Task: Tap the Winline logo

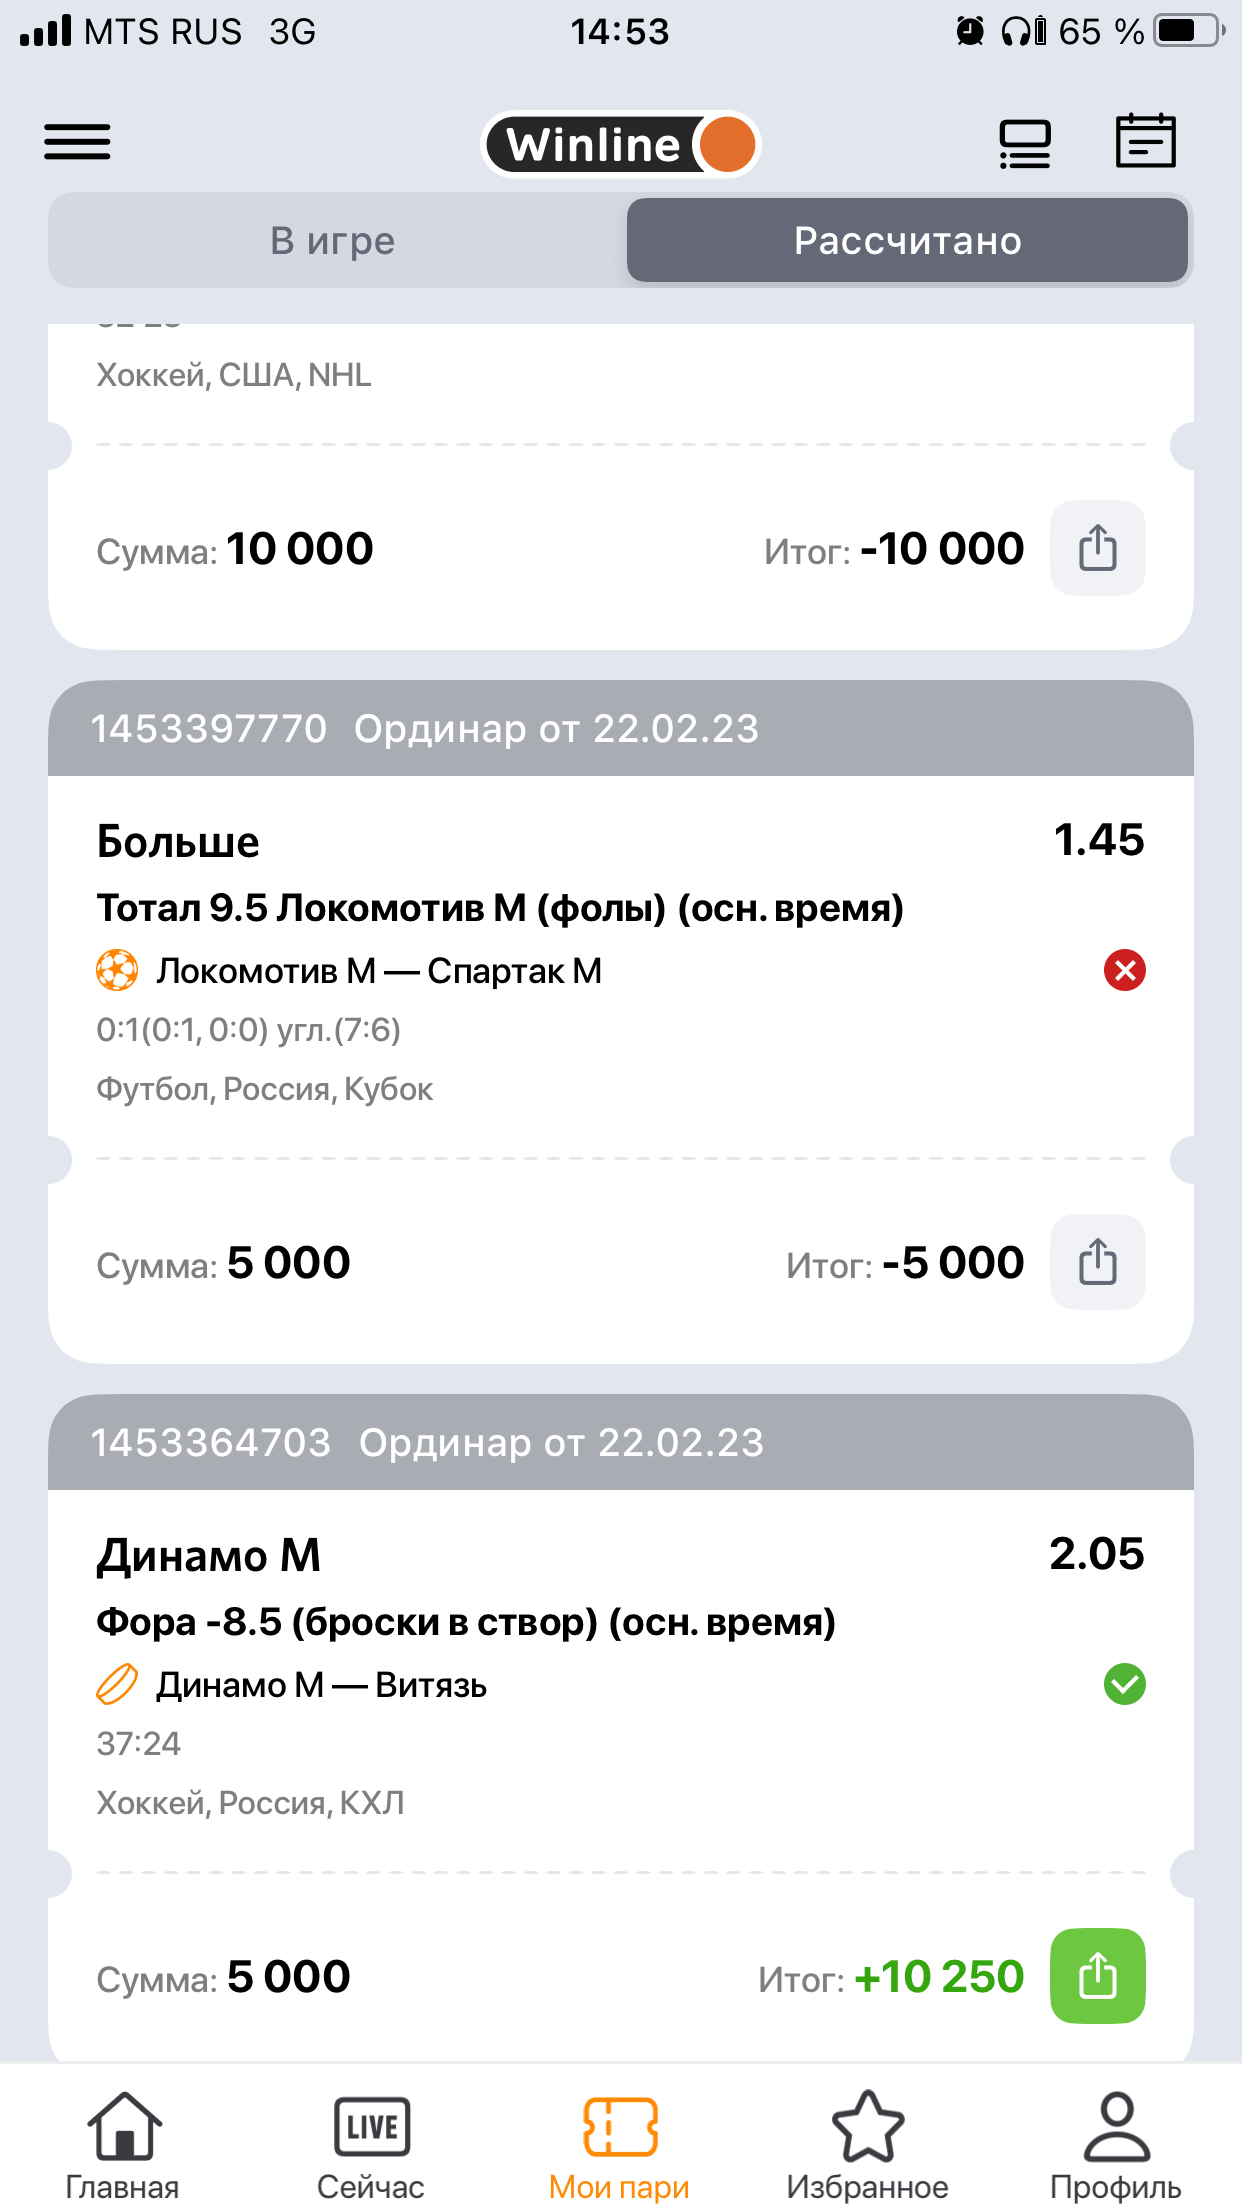Action: [x=620, y=144]
